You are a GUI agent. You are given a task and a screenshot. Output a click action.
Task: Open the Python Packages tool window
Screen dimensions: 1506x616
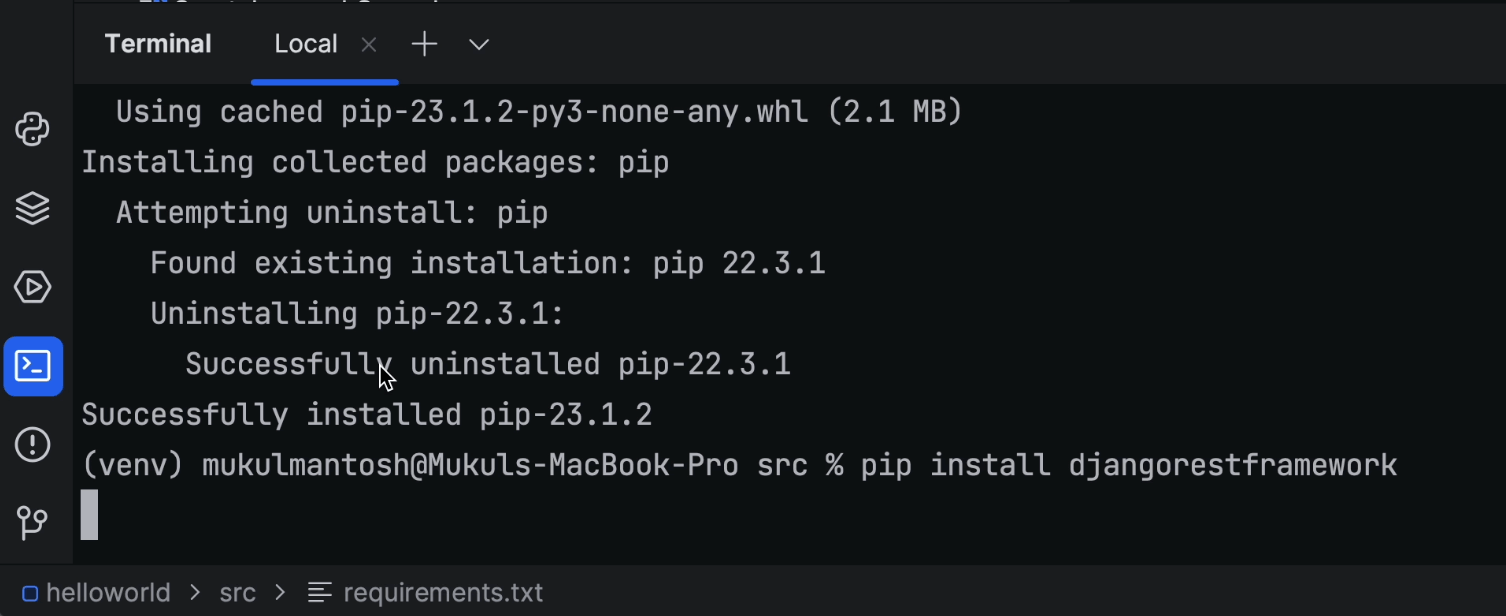[x=33, y=209]
